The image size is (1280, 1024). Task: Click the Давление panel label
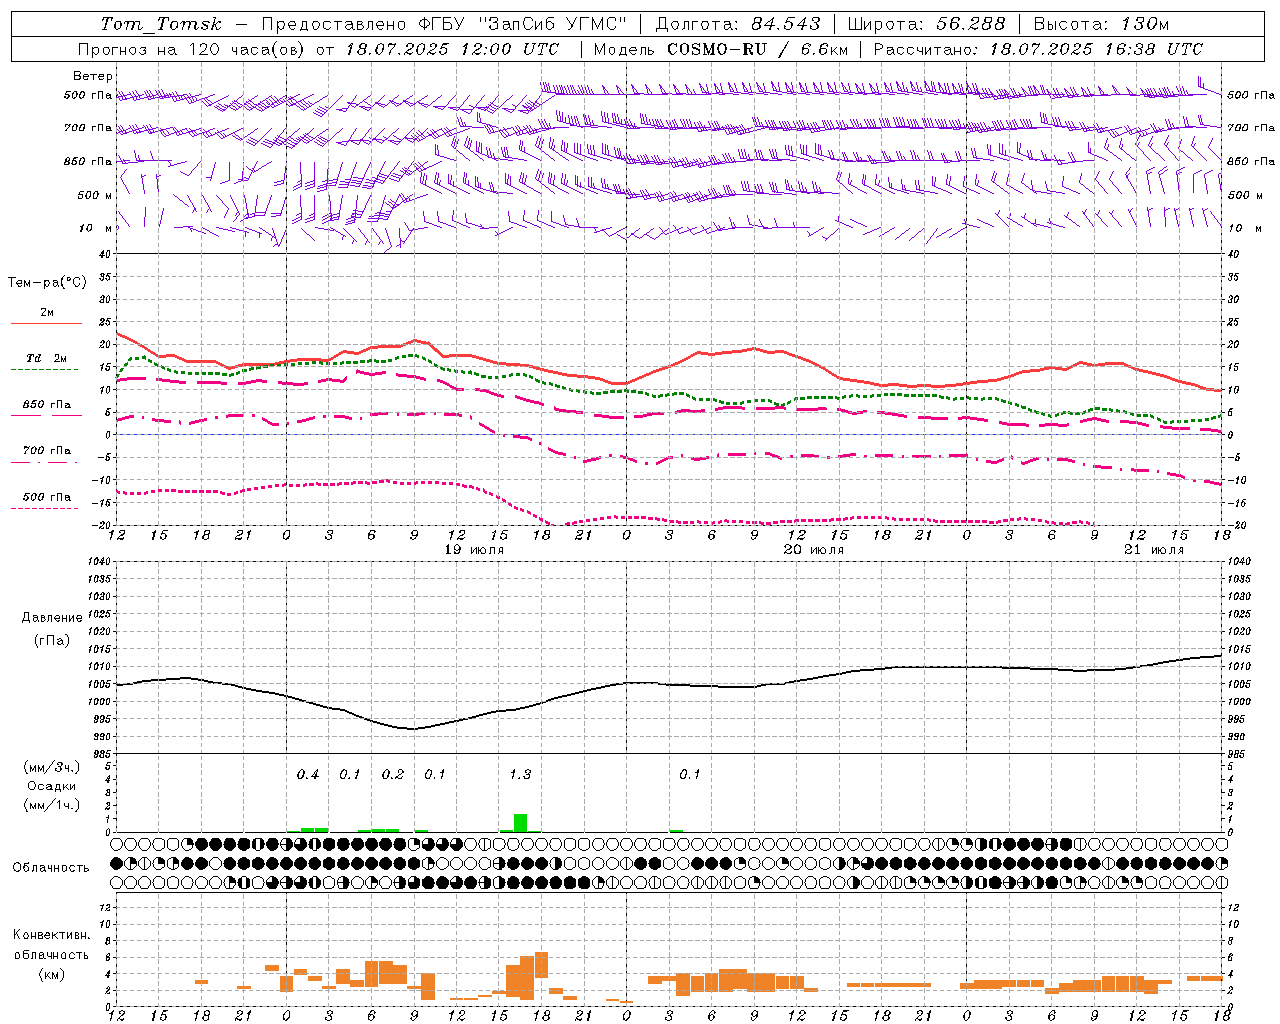(52, 618)
